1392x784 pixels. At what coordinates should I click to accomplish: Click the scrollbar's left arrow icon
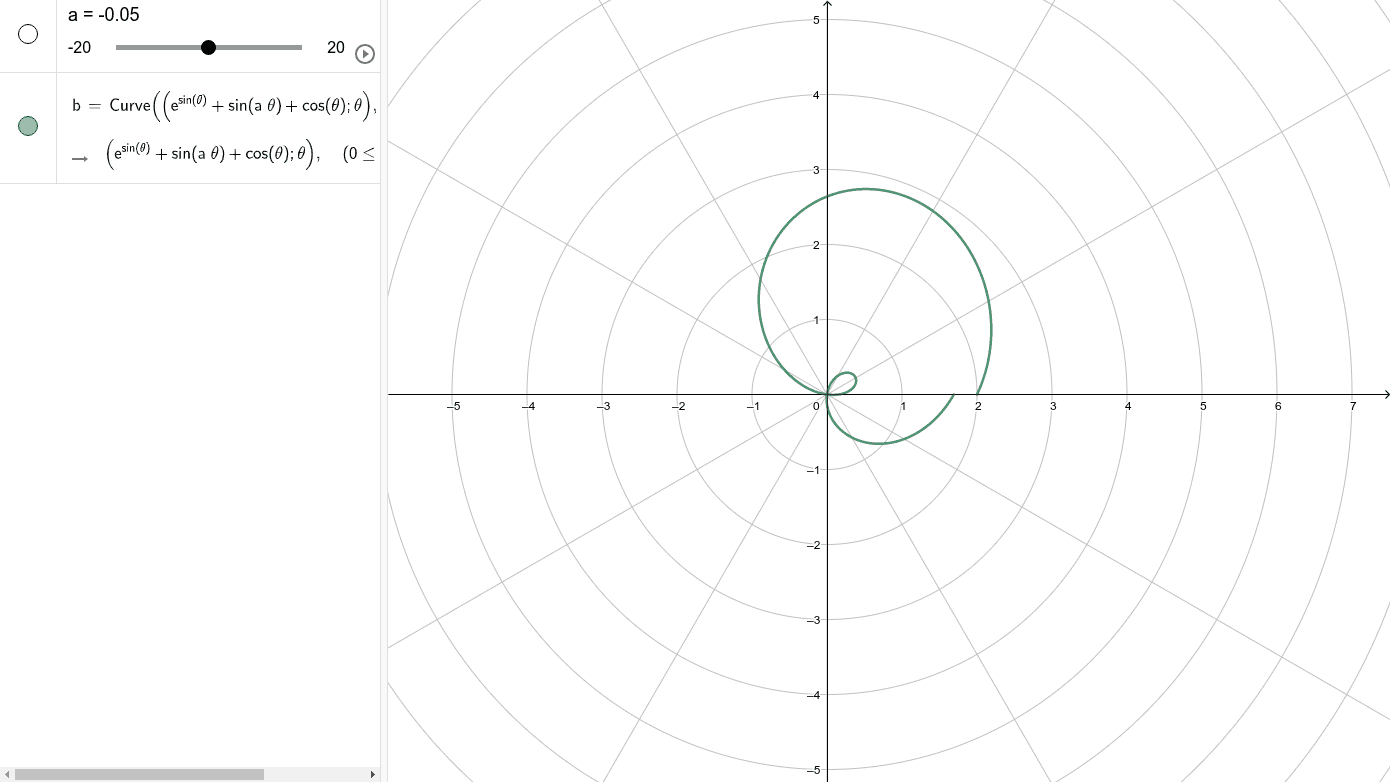coord(6,773)
